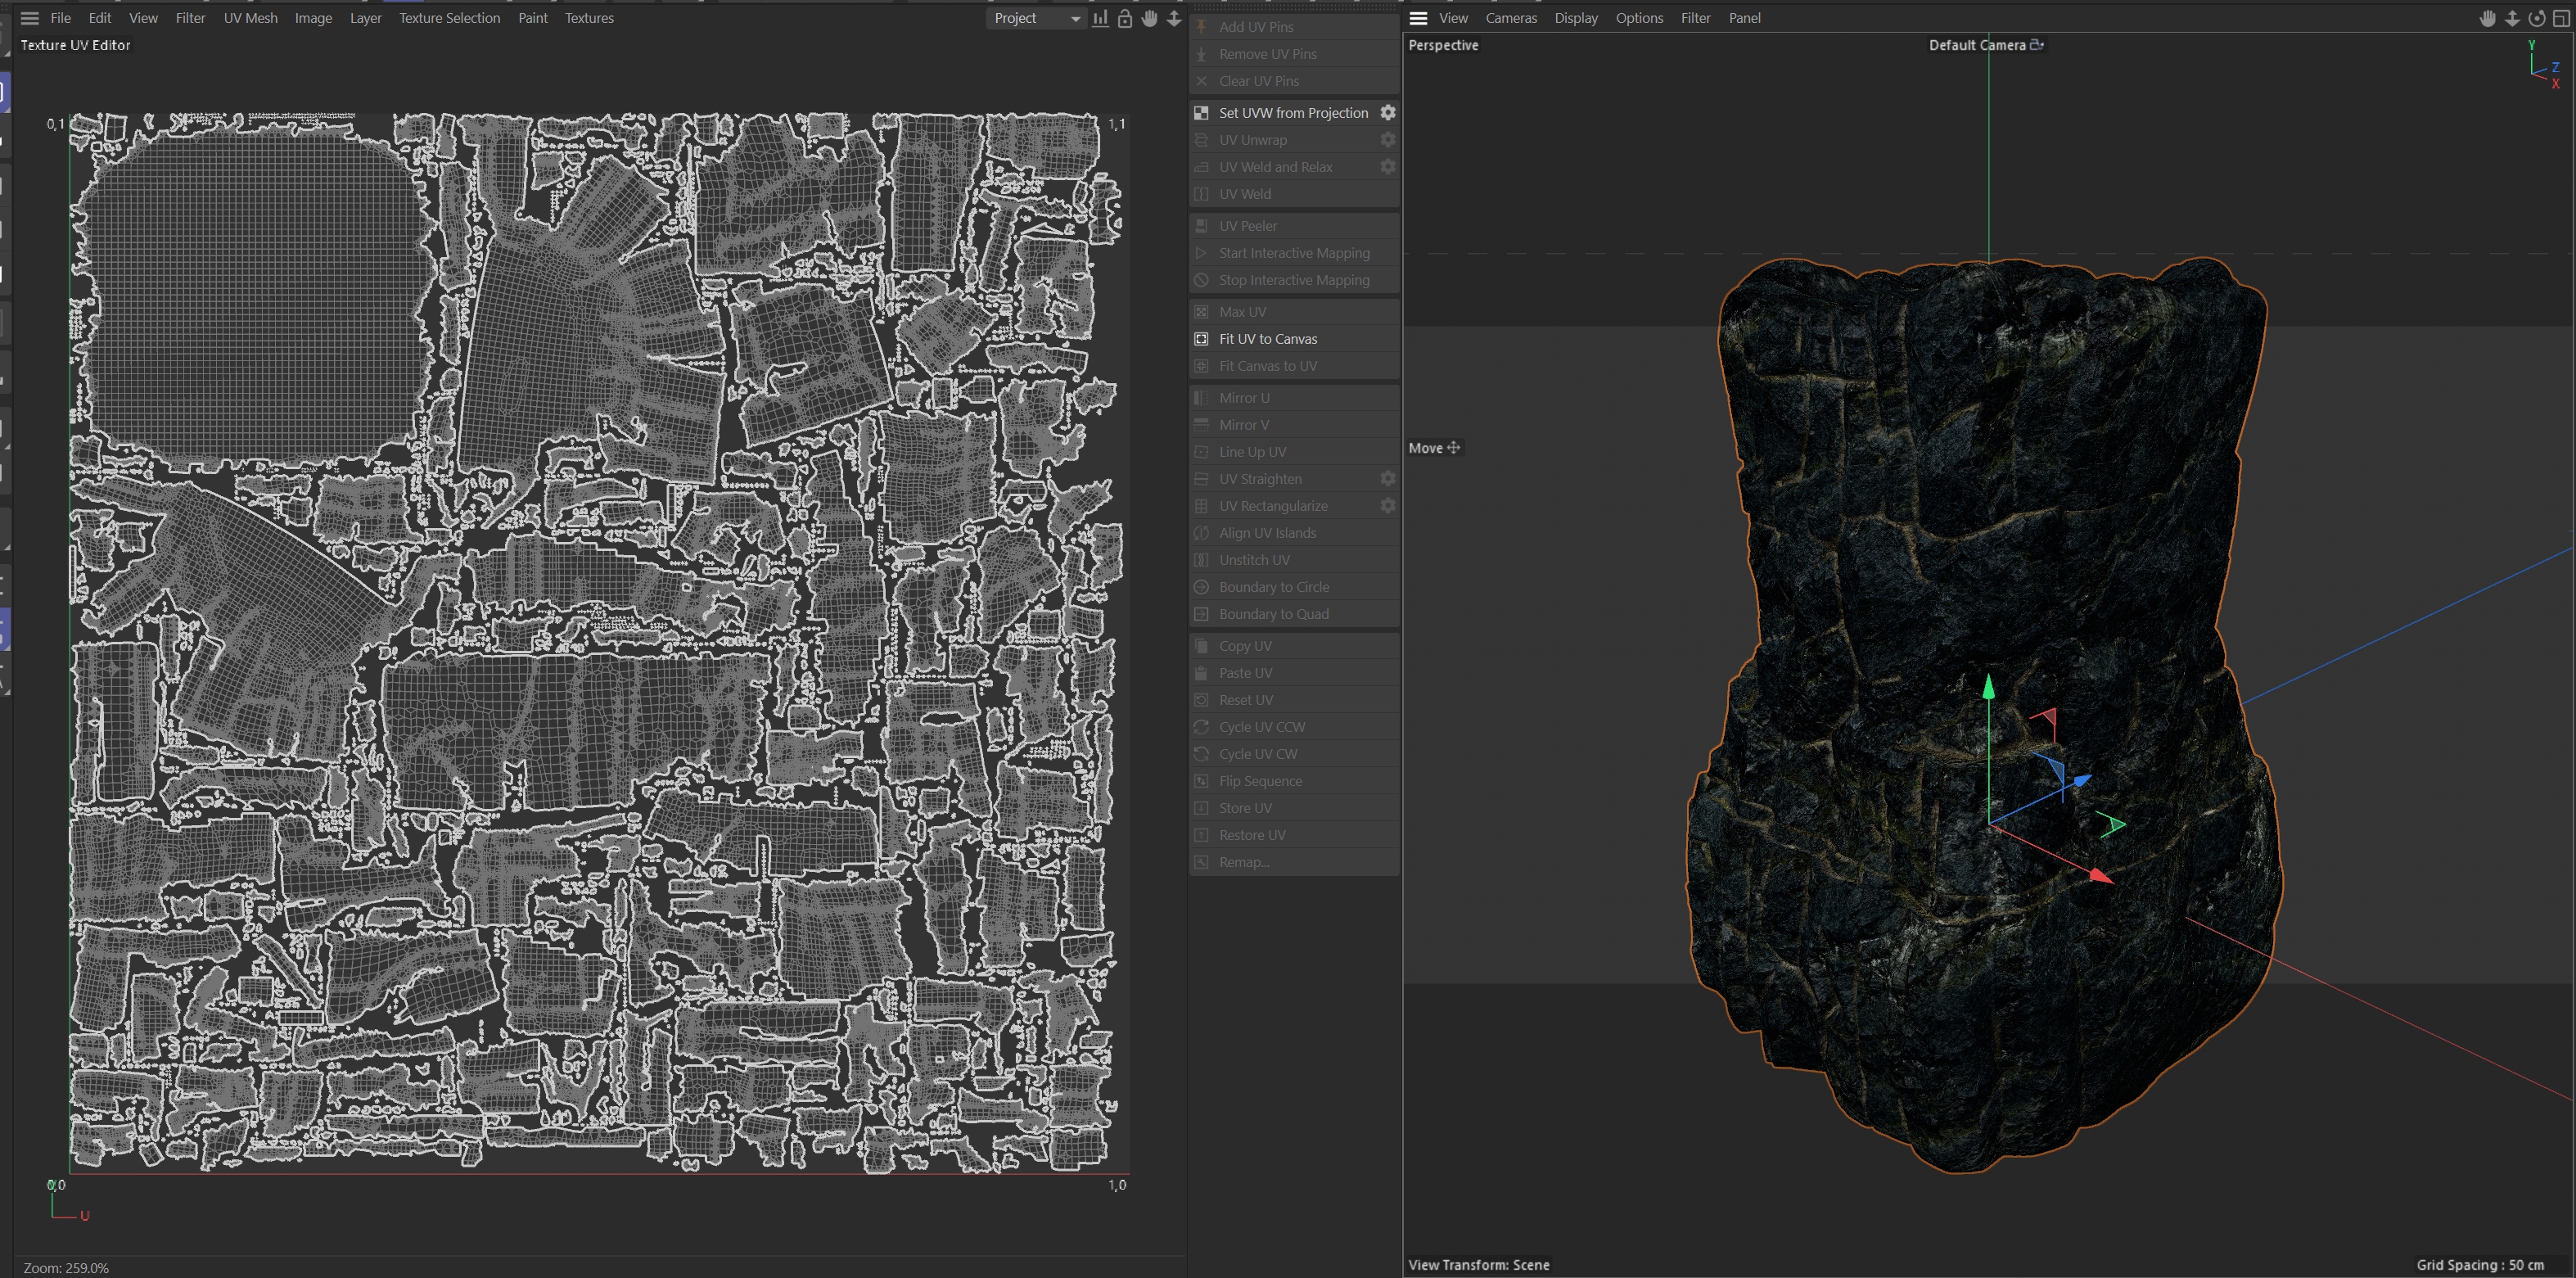Click the UV editor histogram bars icon
Image resolution: width=2576 pixels, height=1278 pixels.
pyautogui.click(x=1100, y=18)
